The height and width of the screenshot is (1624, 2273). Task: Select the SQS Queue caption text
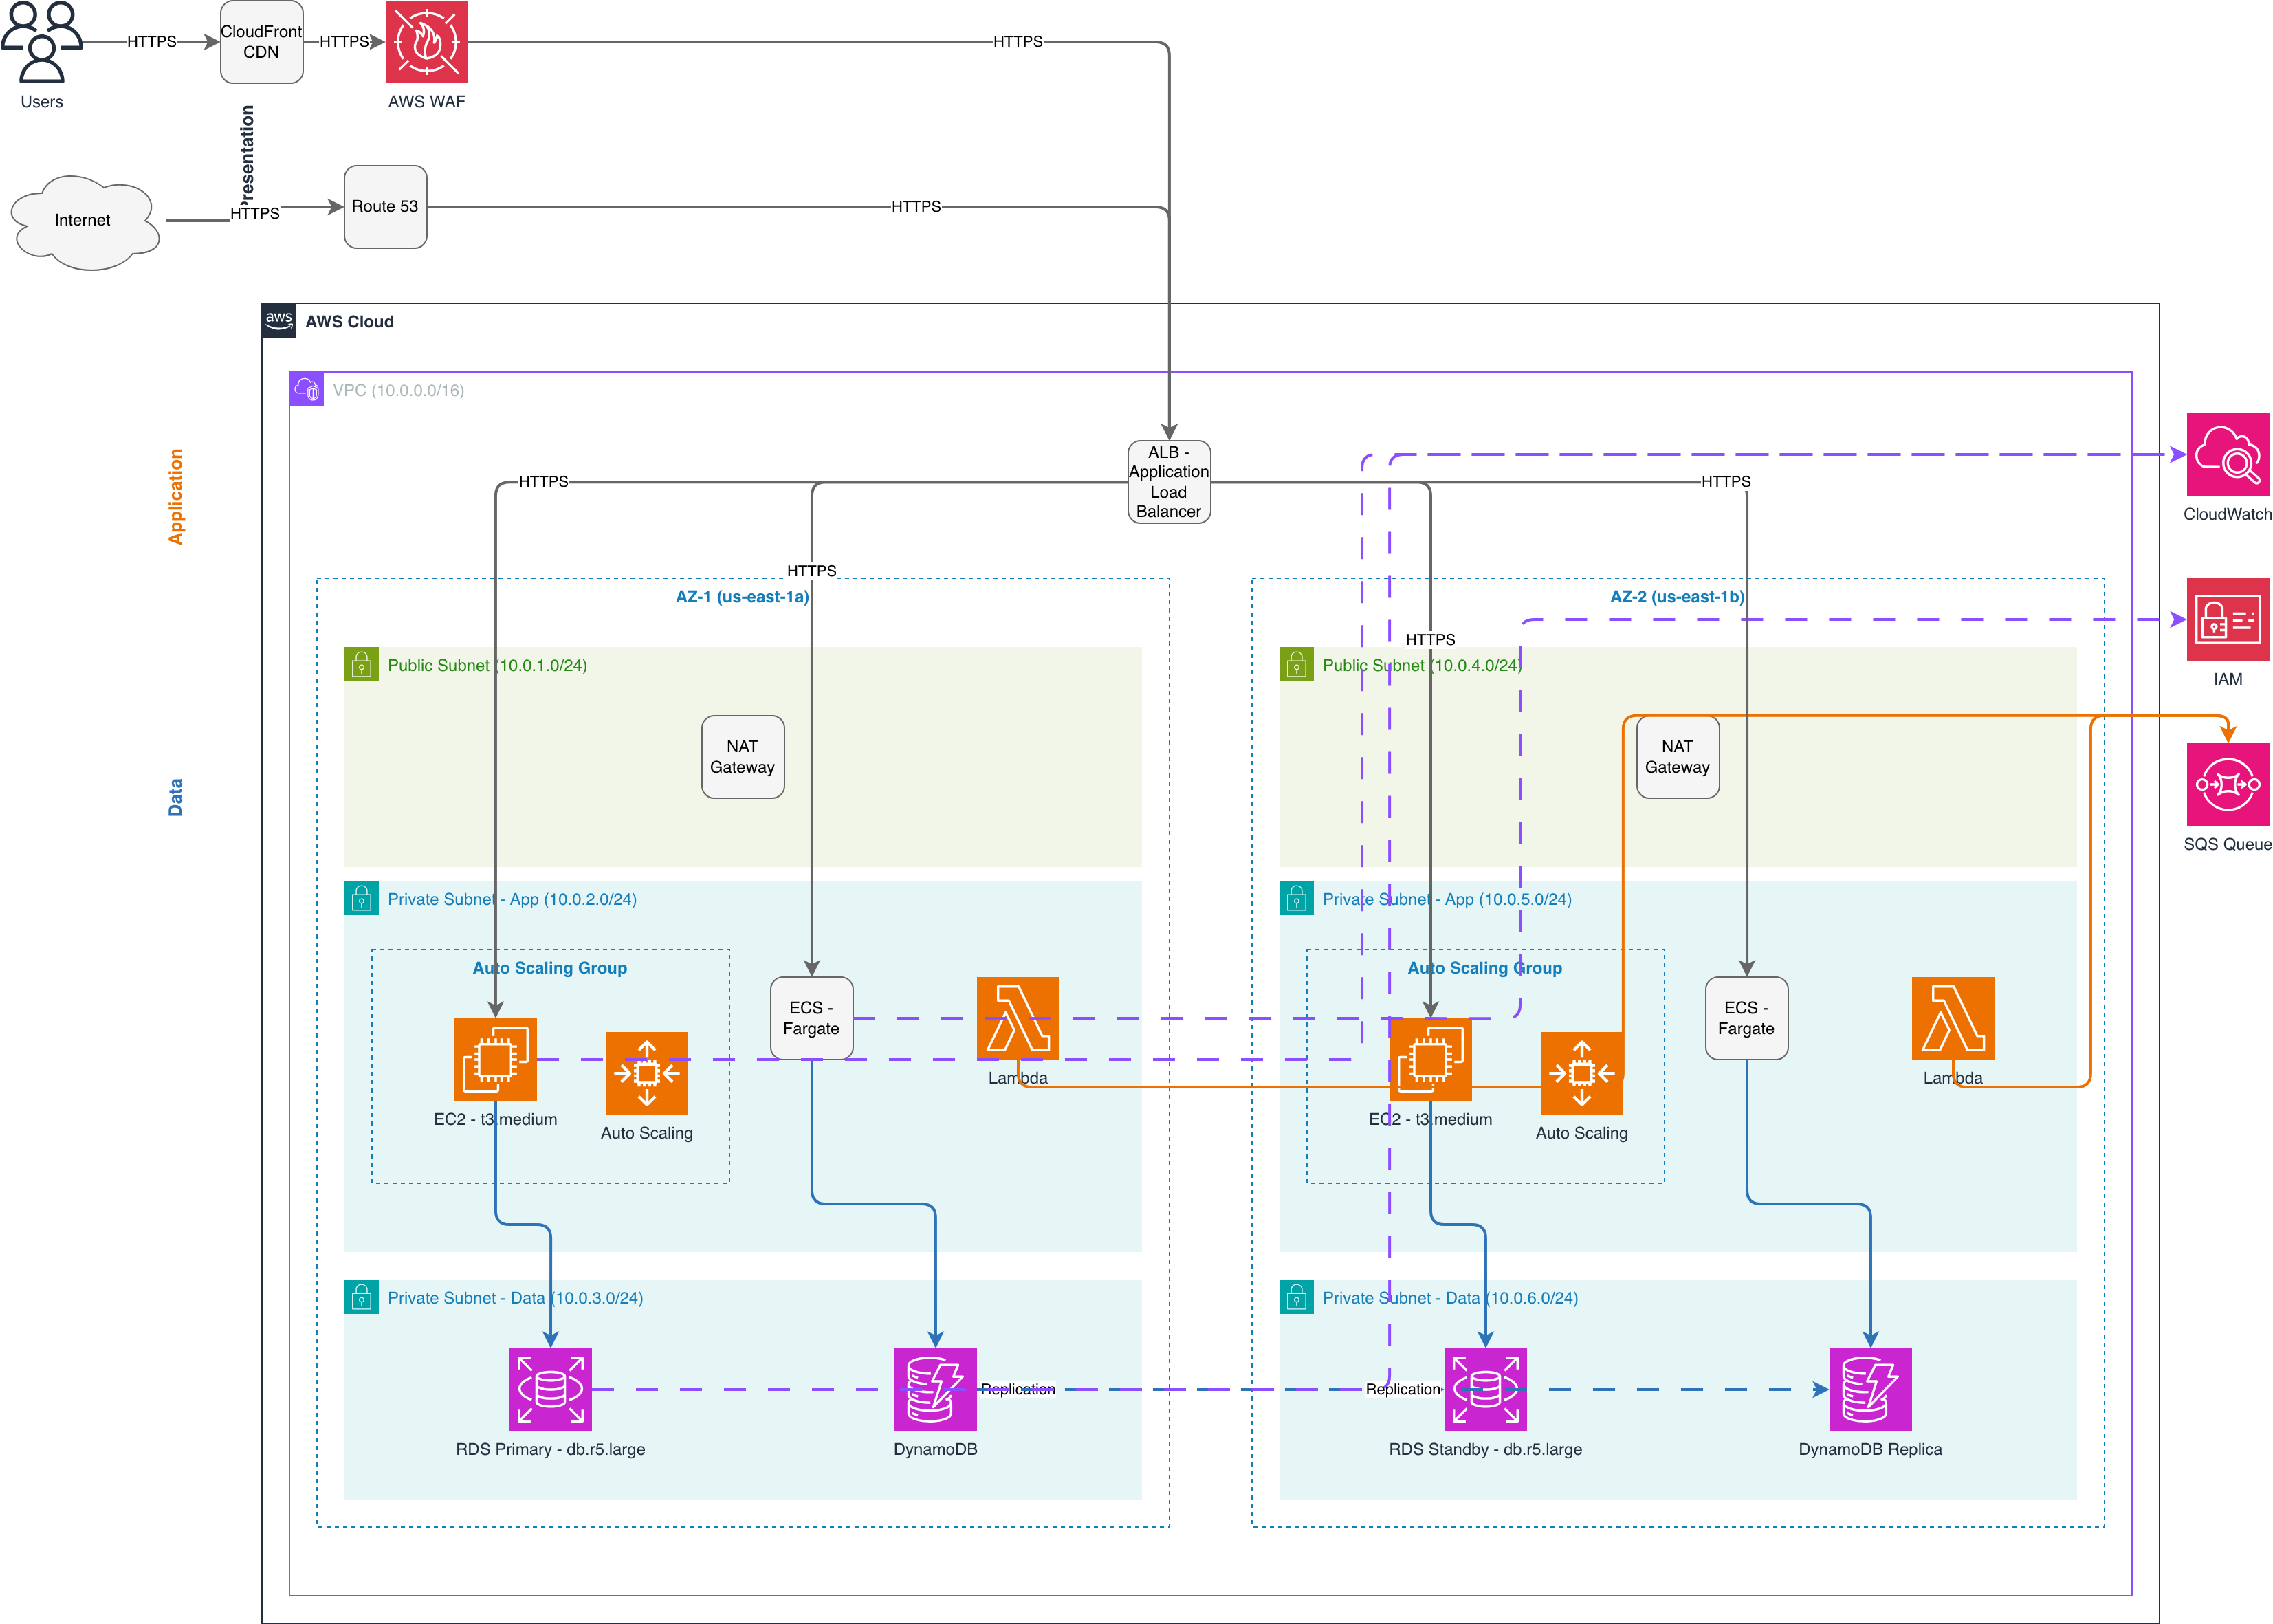tap(2228, 844)
